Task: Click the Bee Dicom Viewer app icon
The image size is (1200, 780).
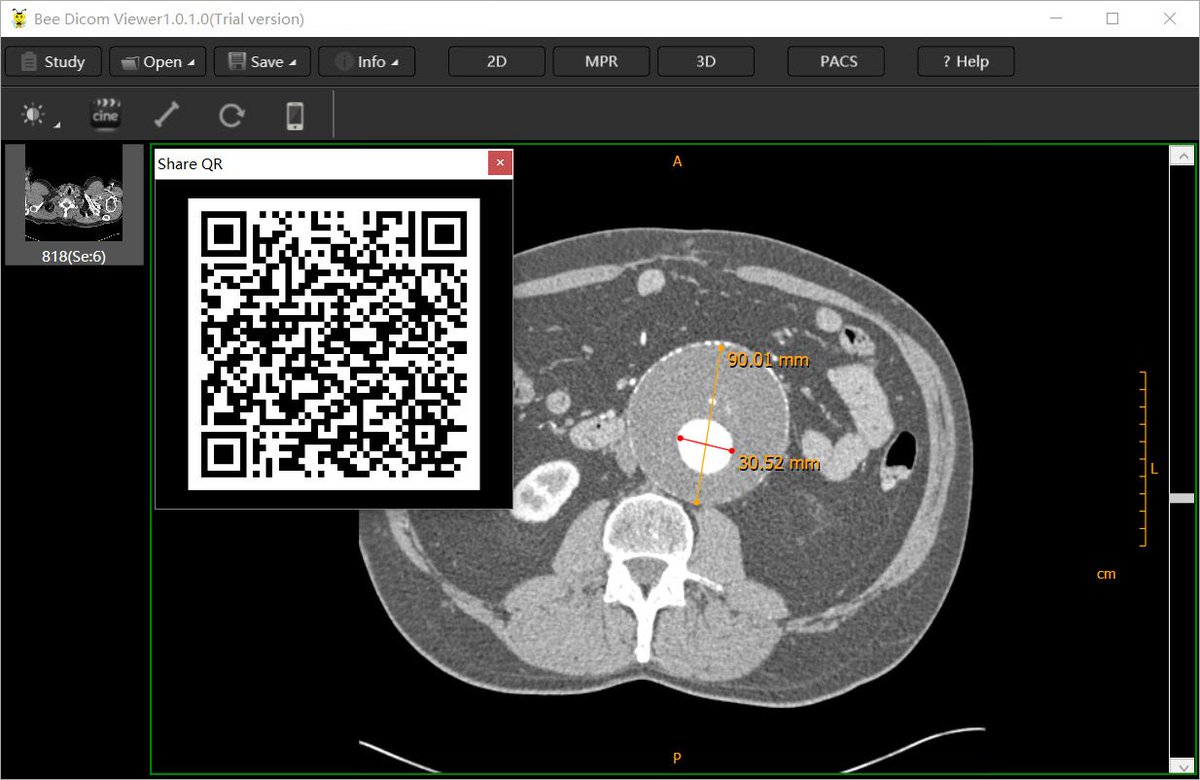Action: (19, 19)
